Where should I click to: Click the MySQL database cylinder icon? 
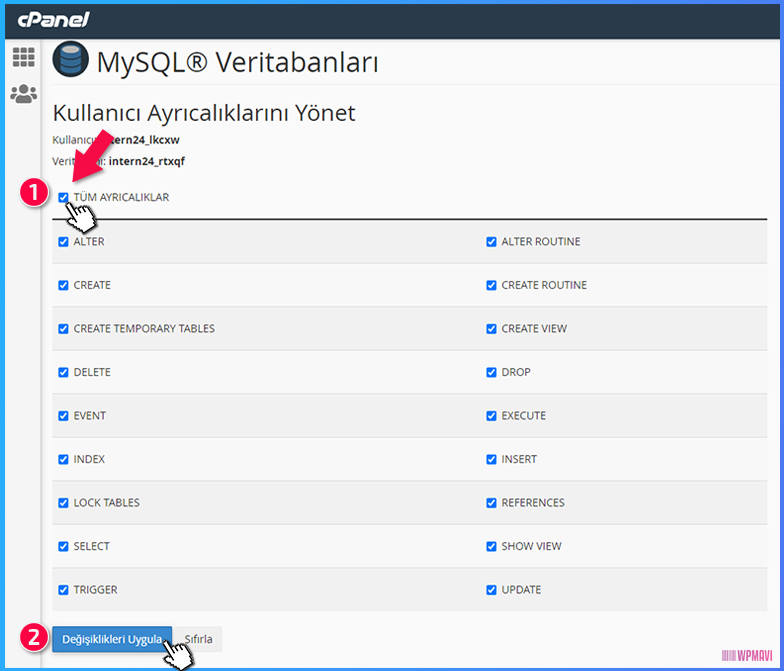click(x=70, y=59)
